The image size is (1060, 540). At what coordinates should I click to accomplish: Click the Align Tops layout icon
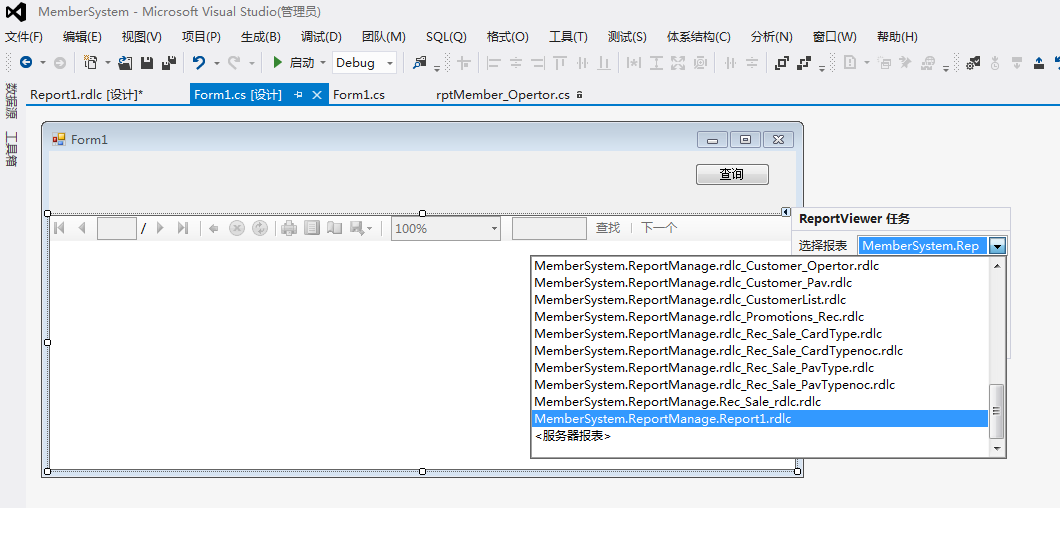pos(560,63)
